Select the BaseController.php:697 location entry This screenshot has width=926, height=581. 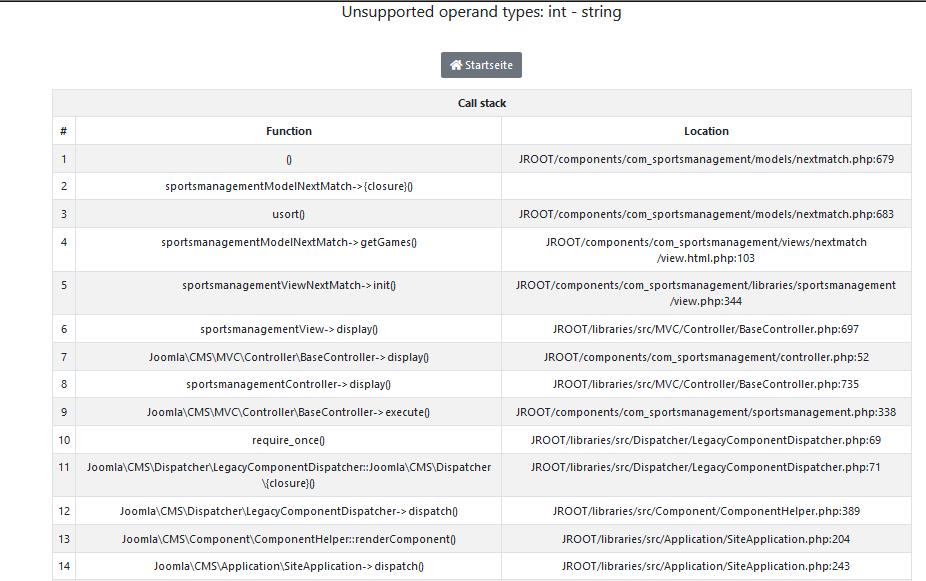point(707,328)
